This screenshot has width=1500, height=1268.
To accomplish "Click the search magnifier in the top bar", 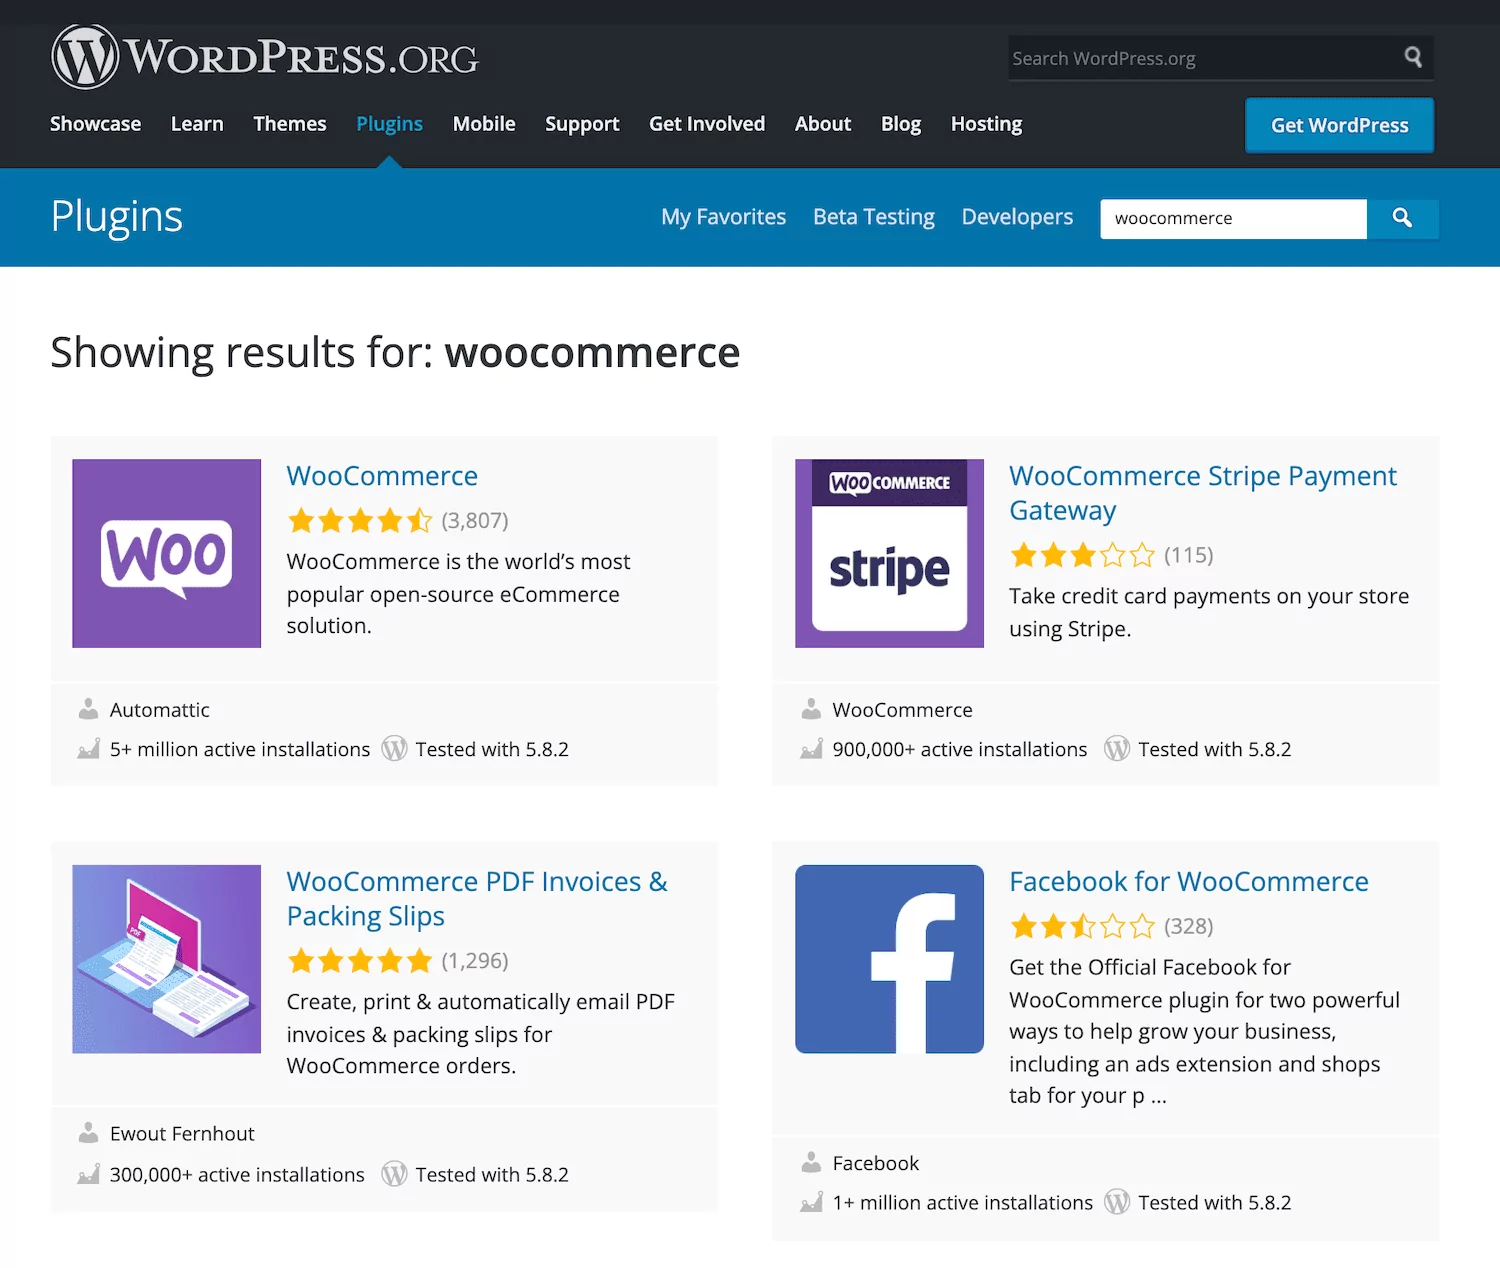I will pos(1413,57).
